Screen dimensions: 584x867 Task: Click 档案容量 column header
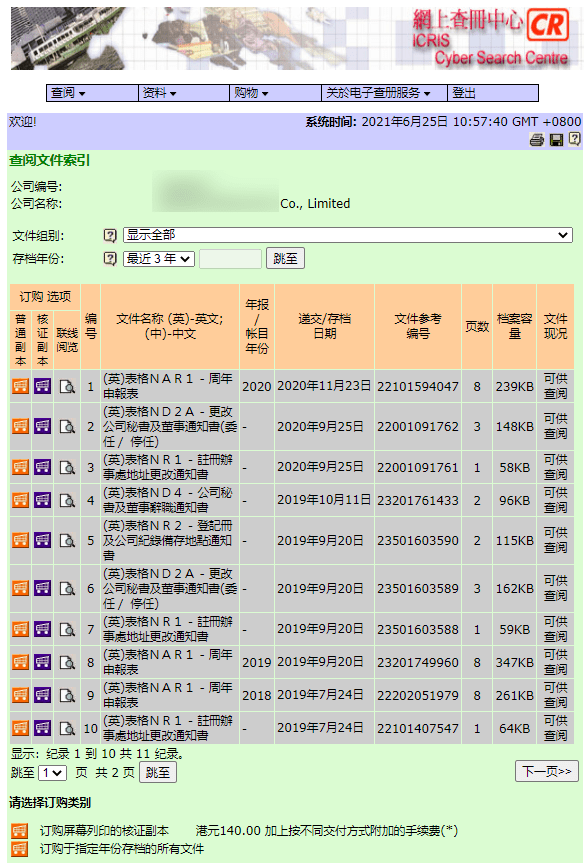click(514, 326)
